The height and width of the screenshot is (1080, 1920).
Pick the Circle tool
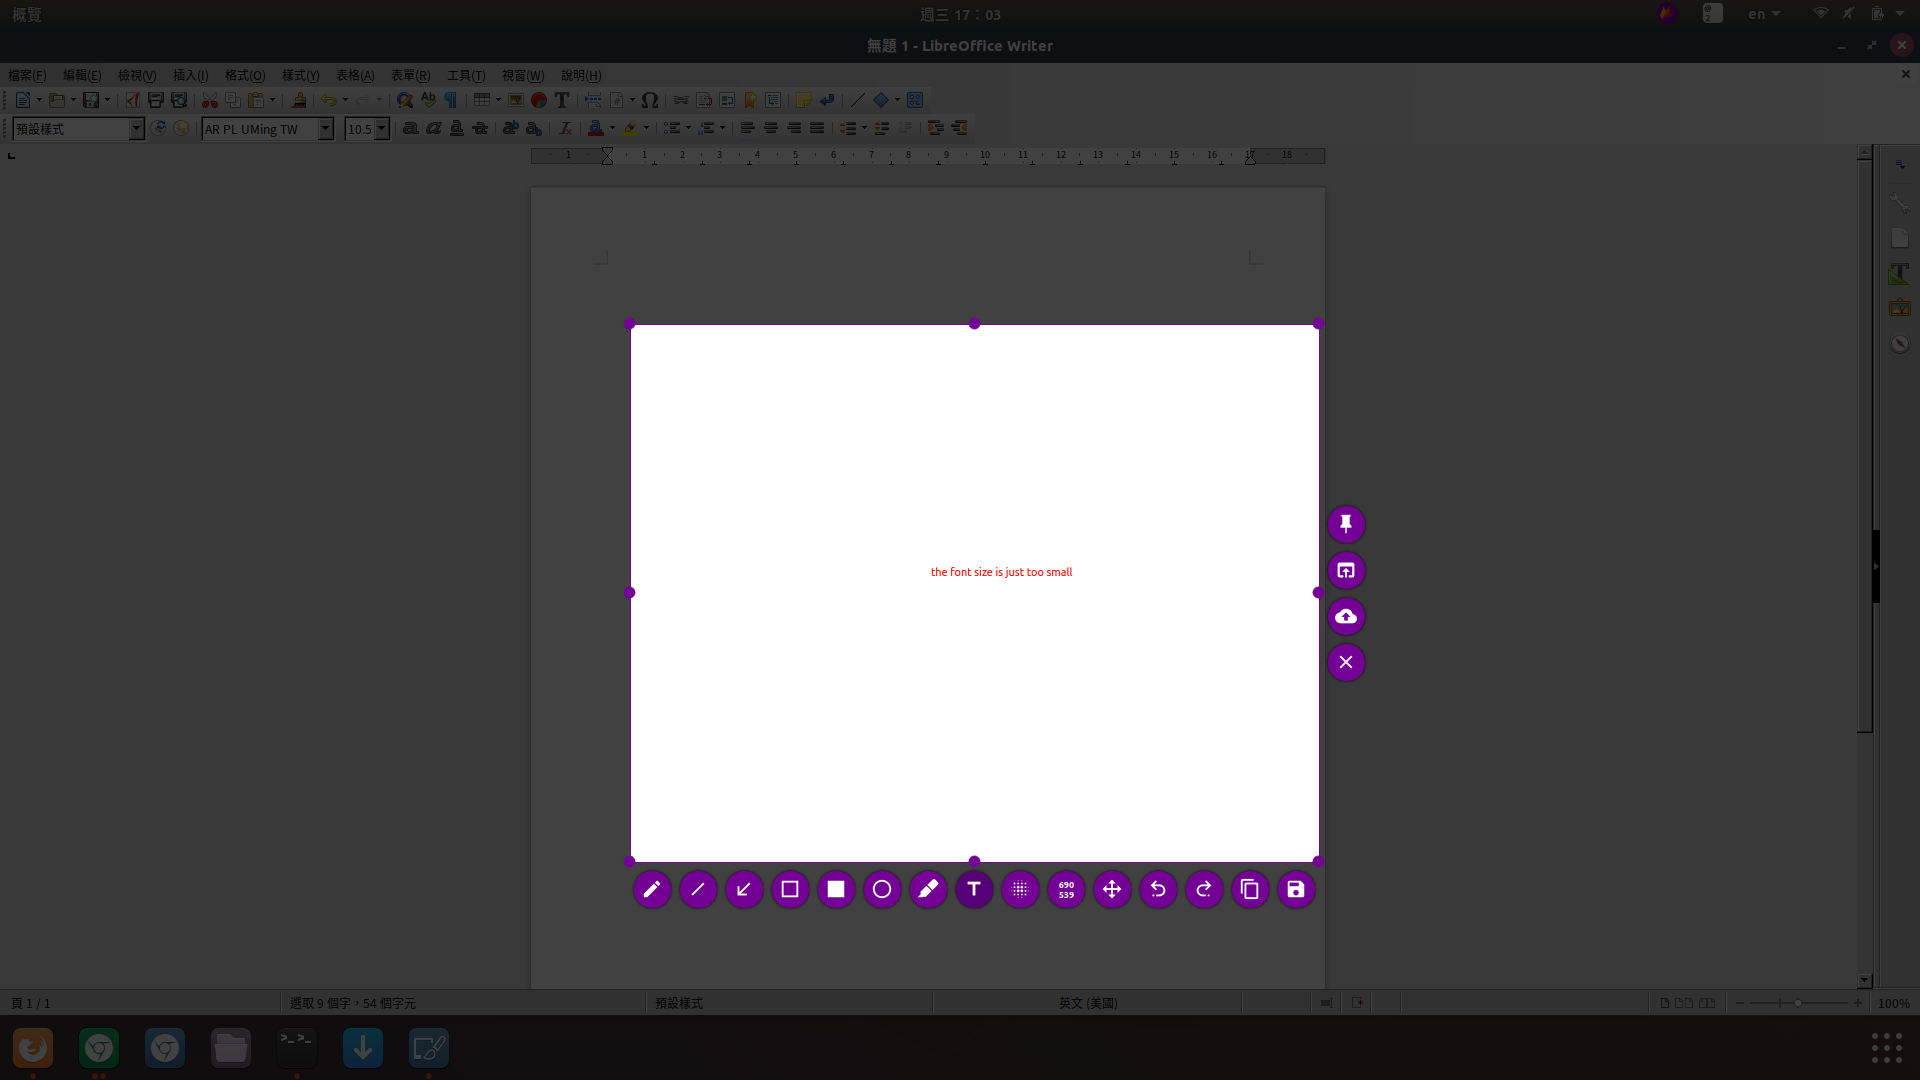coord(882,889)
